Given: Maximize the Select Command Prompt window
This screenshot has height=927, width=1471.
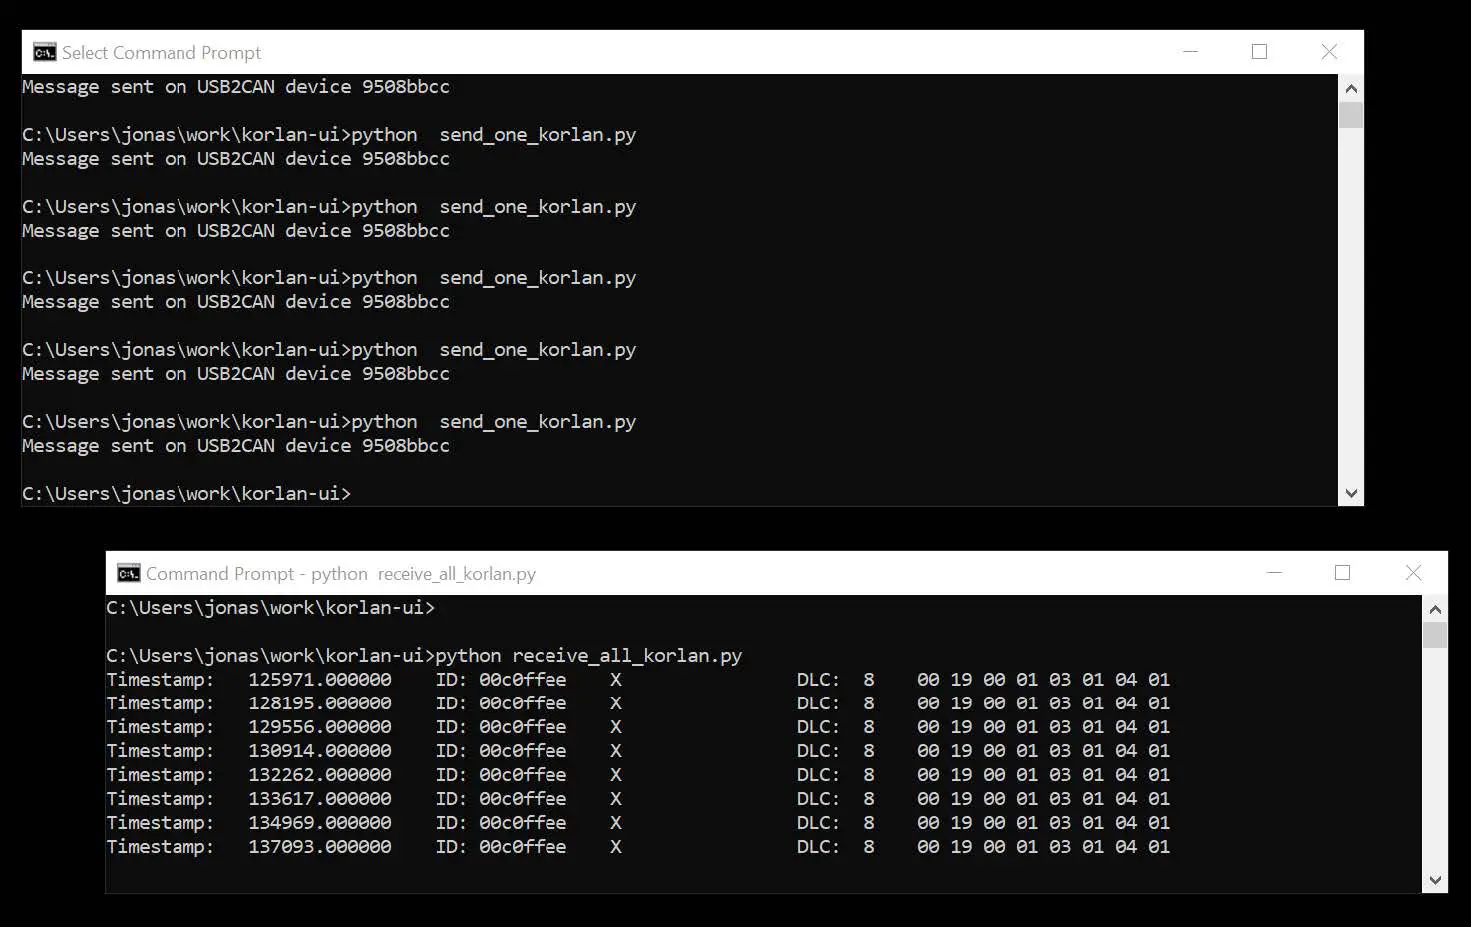Looking at the screenshot, I should coord(1259,52).
